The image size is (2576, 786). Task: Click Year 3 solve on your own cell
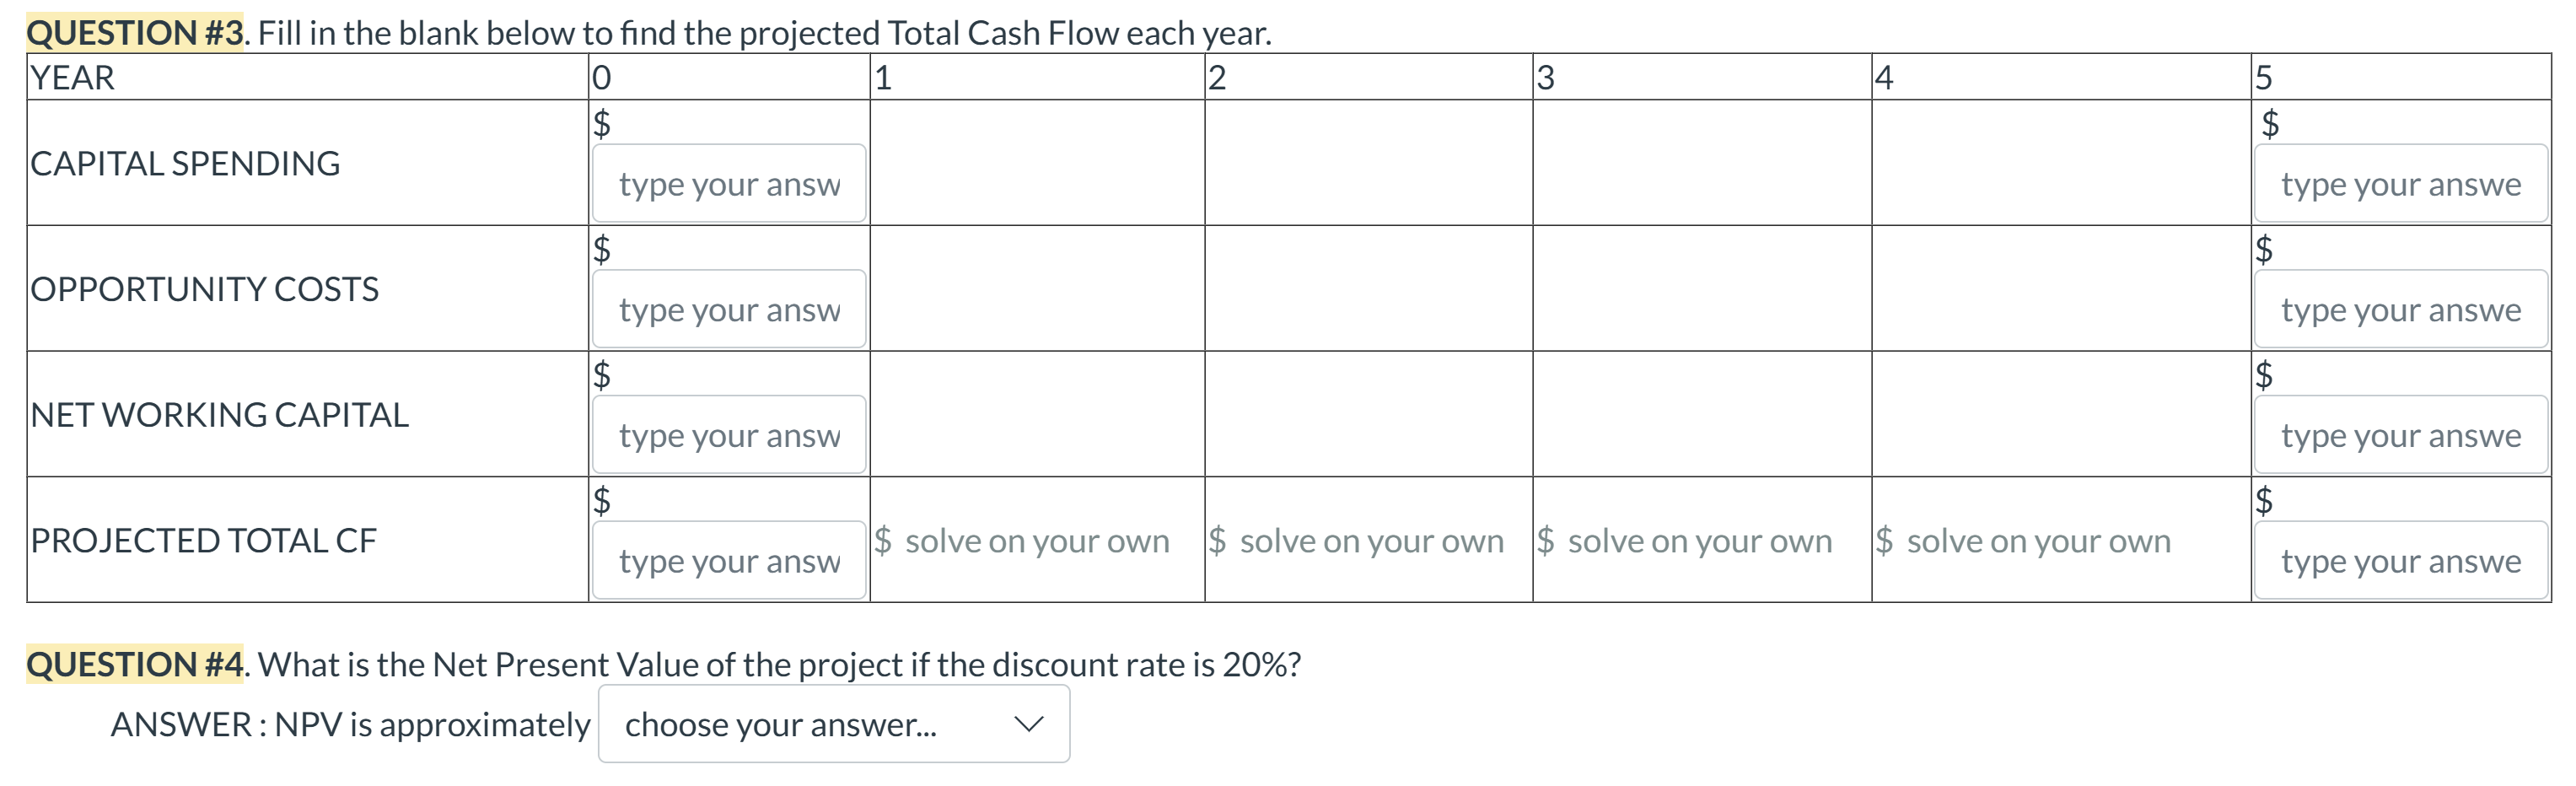point(1684,541)
